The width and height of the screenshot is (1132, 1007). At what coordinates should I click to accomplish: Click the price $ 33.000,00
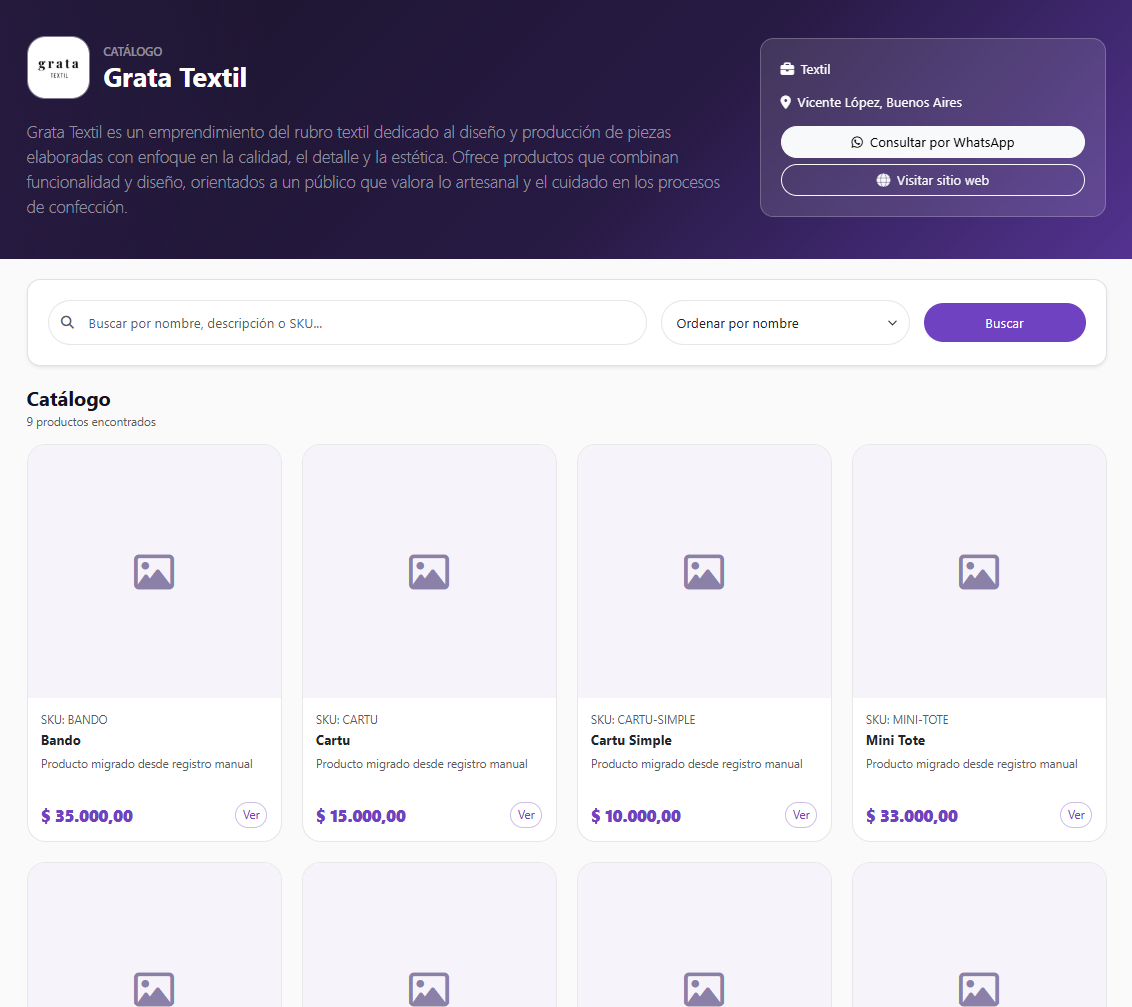912,816
